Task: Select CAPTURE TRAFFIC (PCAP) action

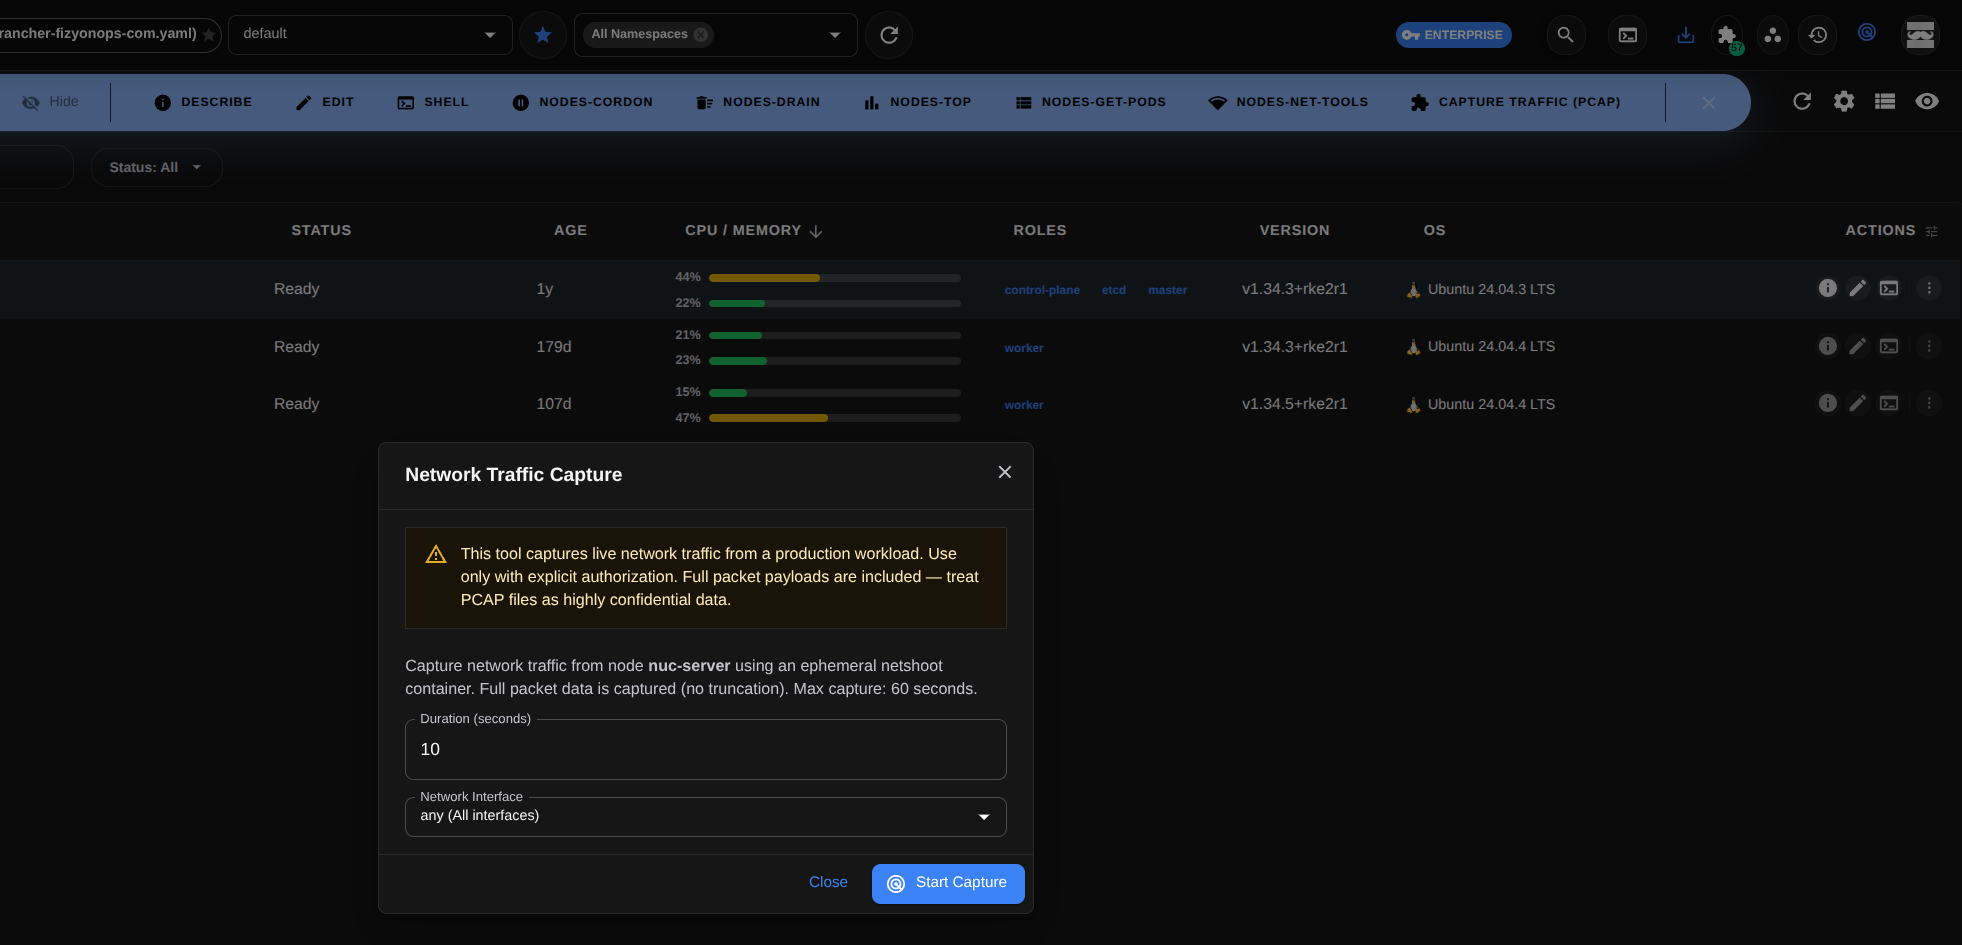Action: (1515, 102)
